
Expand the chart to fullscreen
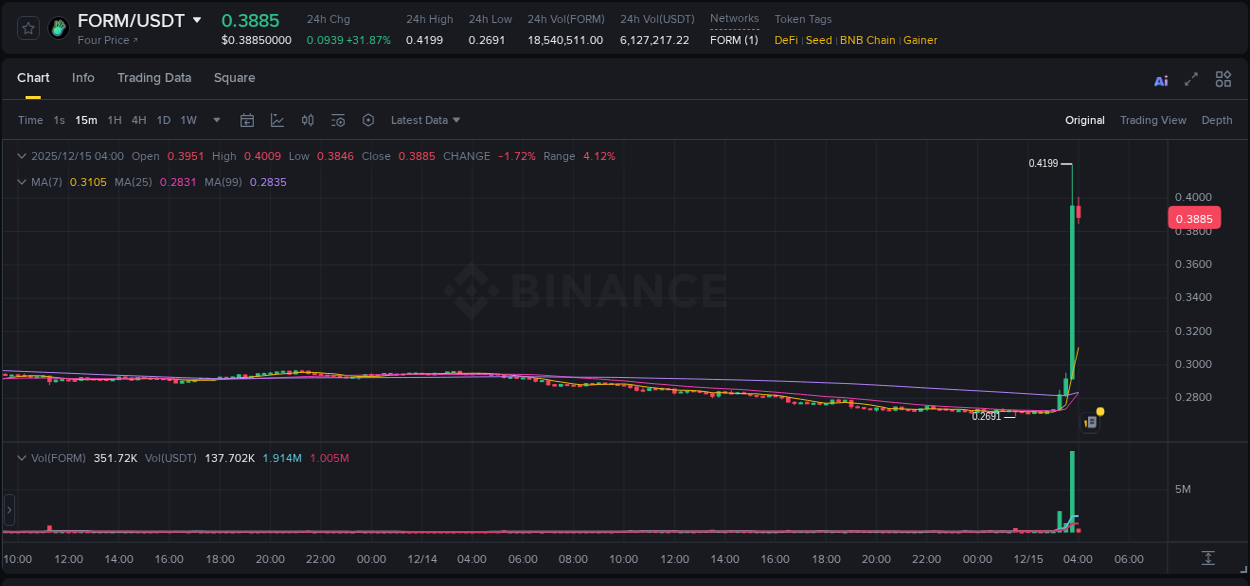[x=1190, y=78]
